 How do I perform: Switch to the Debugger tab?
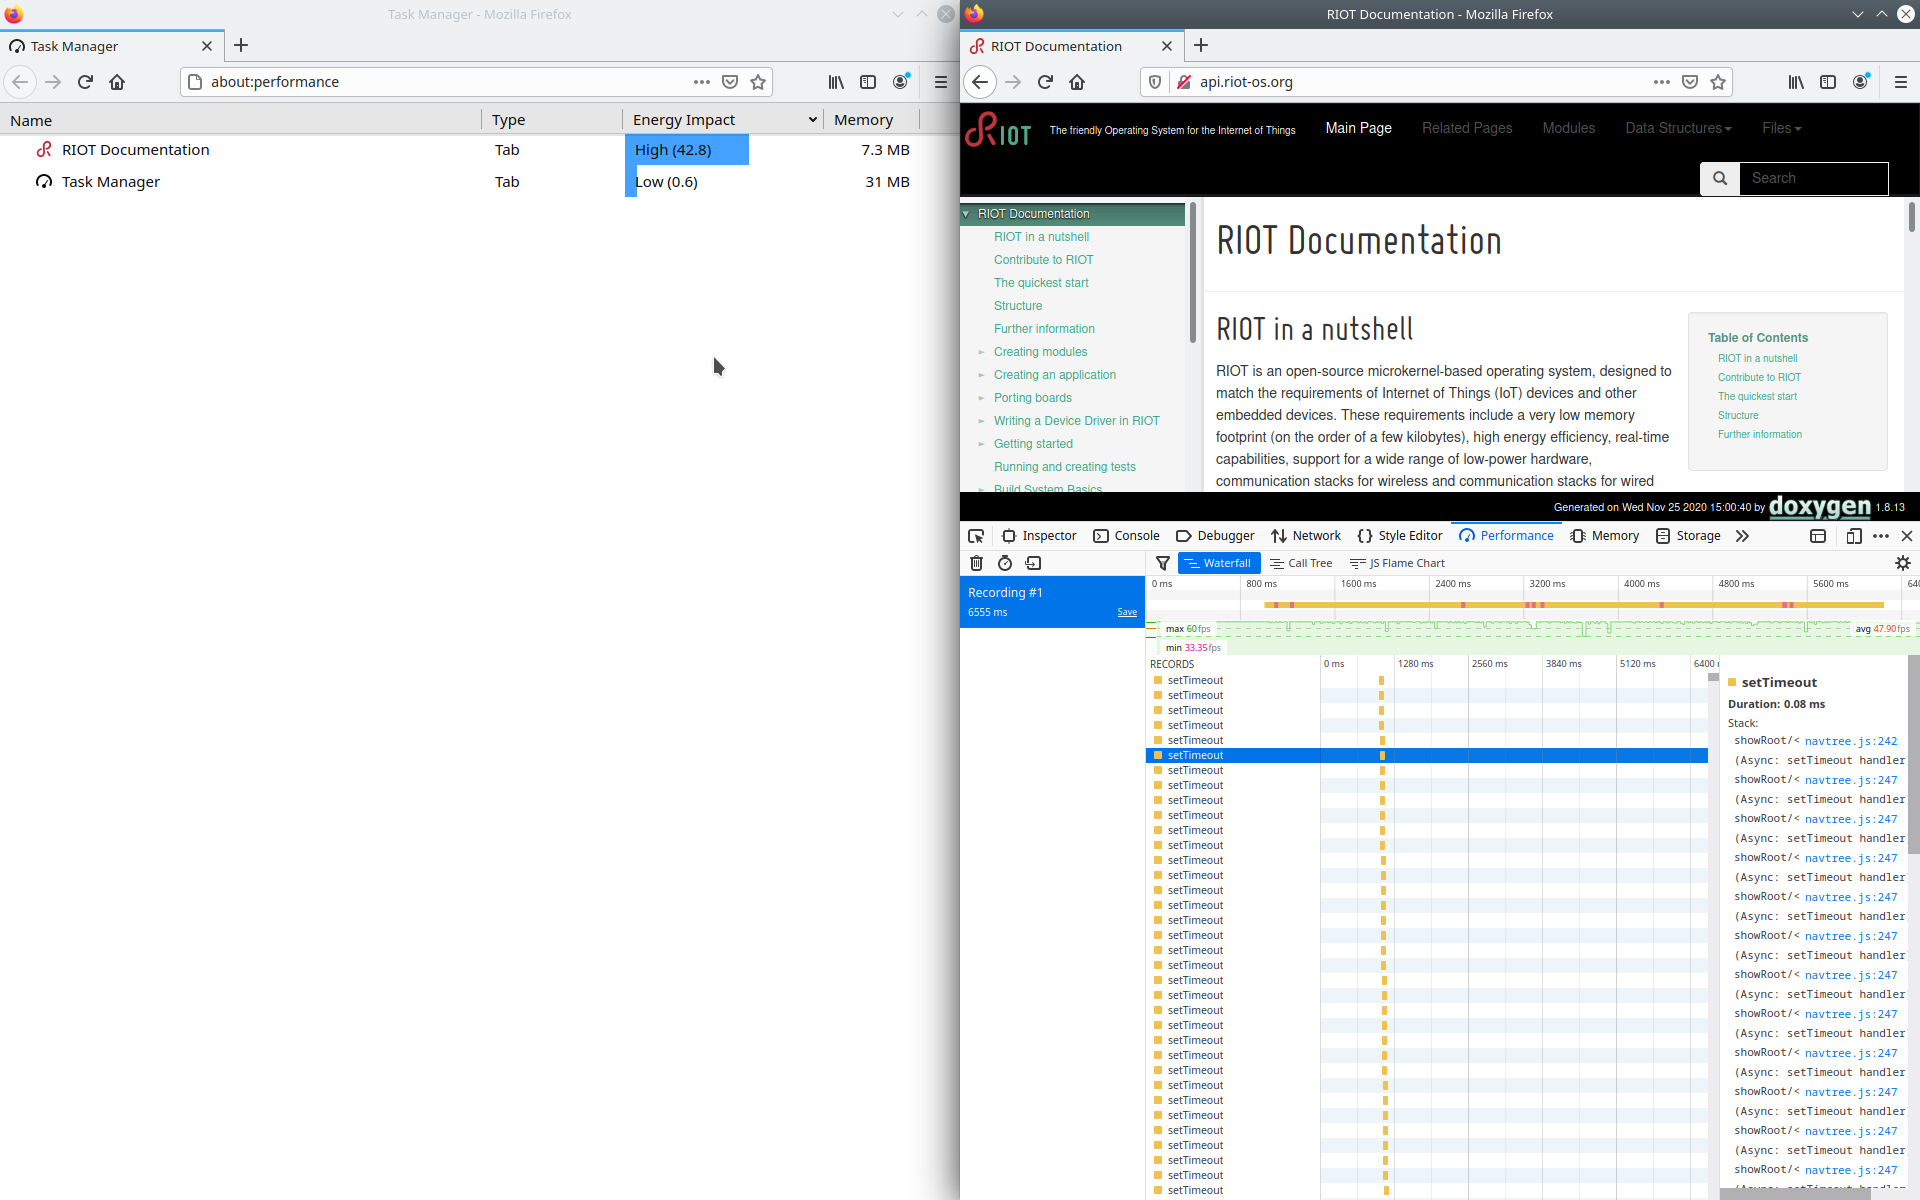(x=1215, y=536)
